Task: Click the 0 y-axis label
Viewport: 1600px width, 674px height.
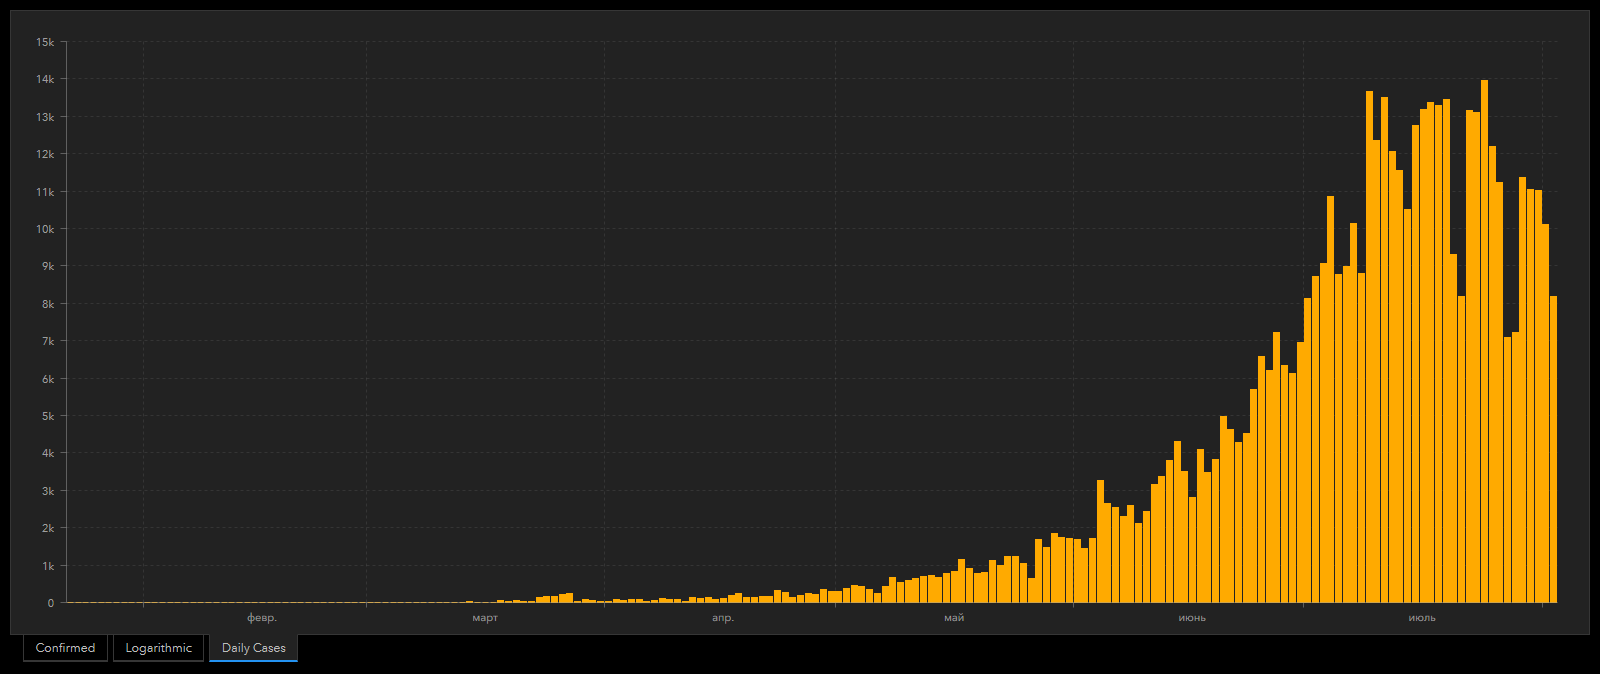Action: [50, 603]
